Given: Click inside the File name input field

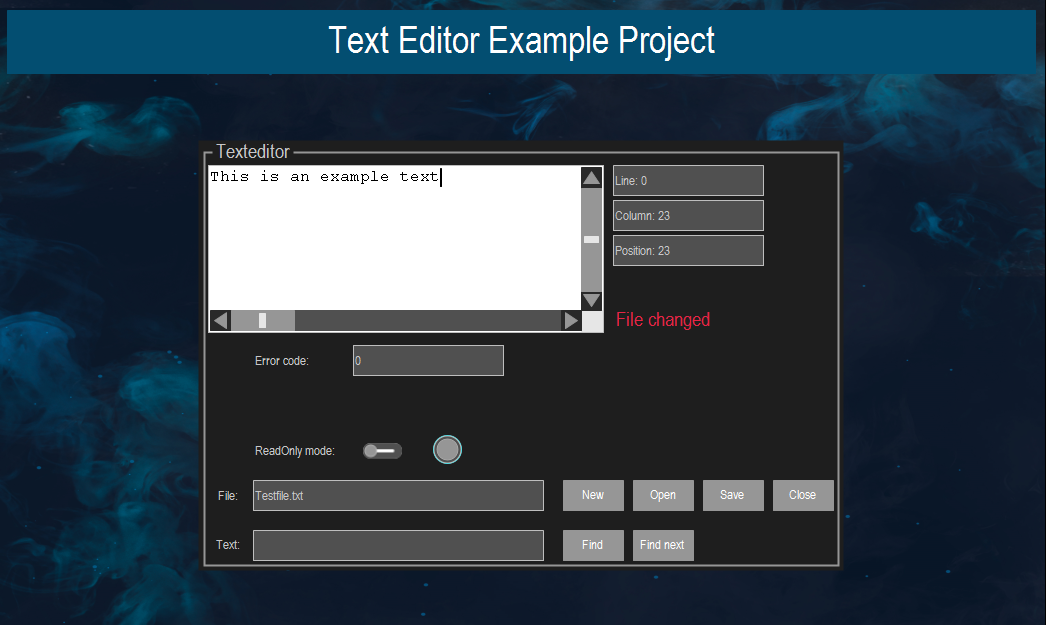Looking at the screenshot, I should click(398, 495).
